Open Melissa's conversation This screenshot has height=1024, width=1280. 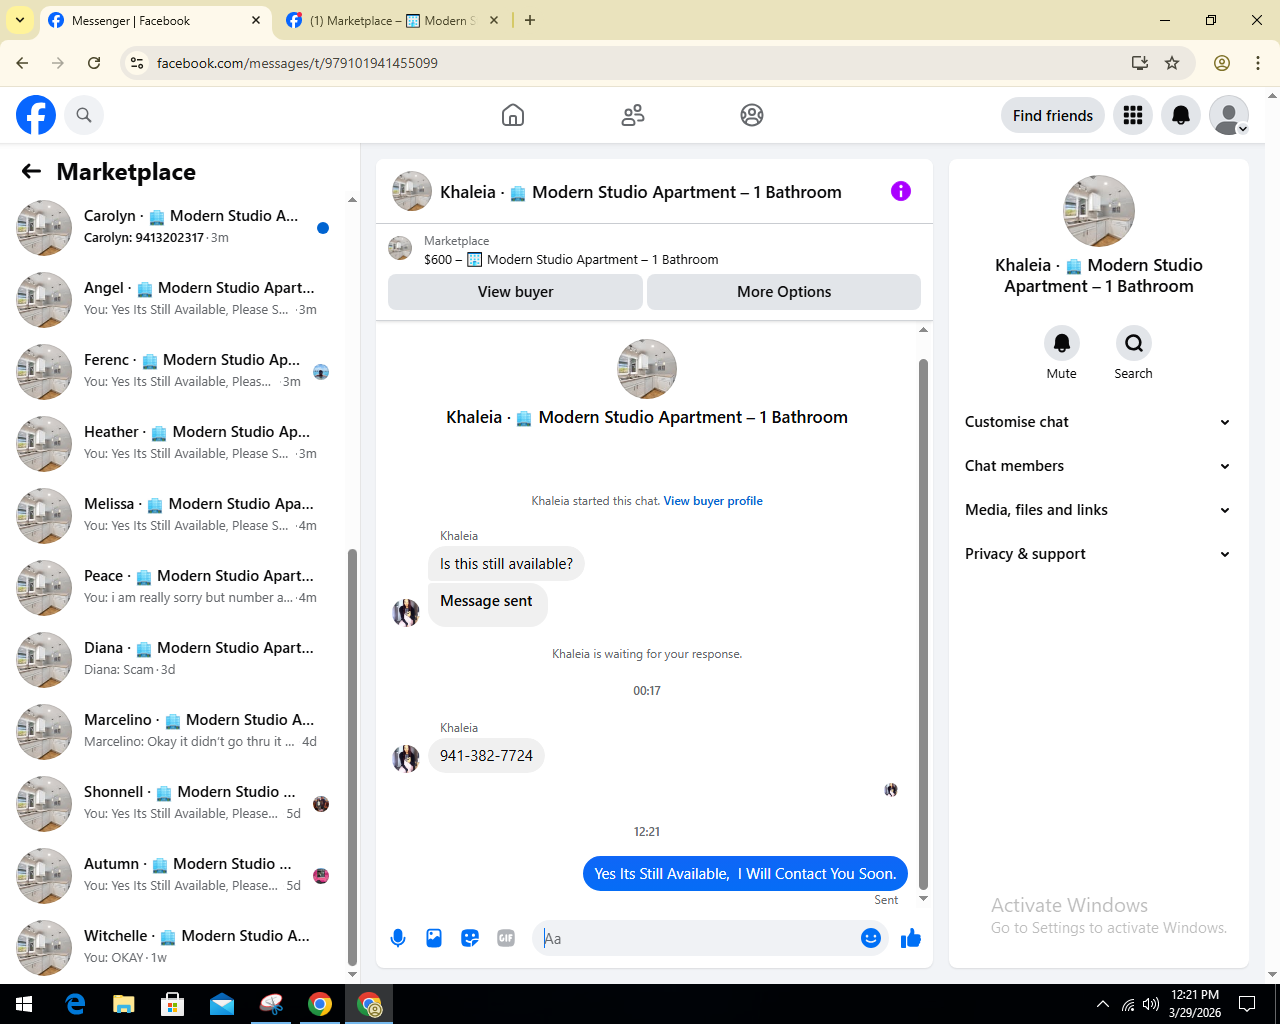(x=176, y=516)
